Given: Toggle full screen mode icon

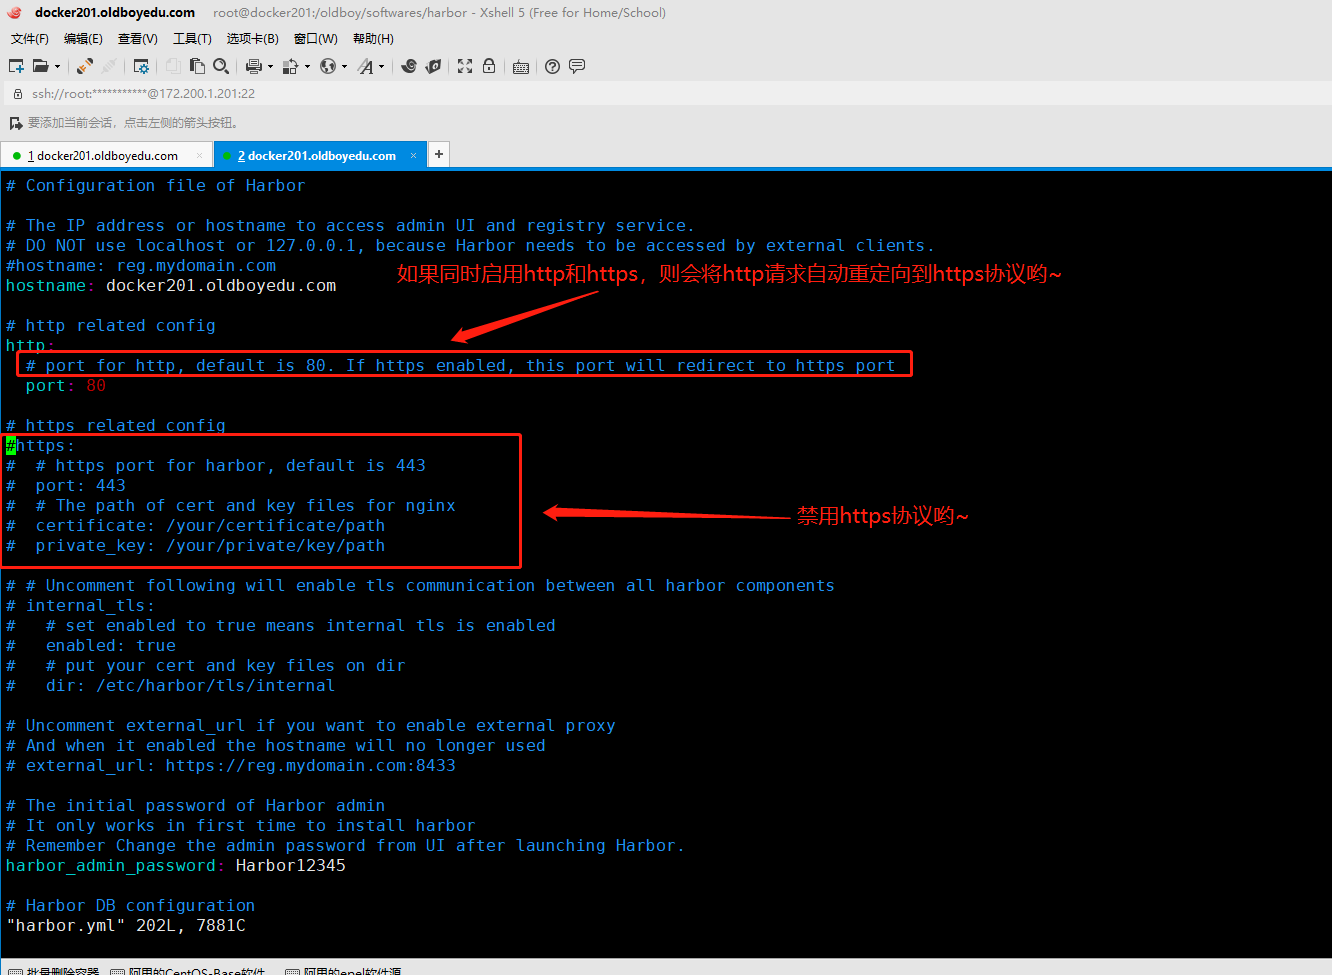Looking at the screenshot, I should click(x=465, y=66).
